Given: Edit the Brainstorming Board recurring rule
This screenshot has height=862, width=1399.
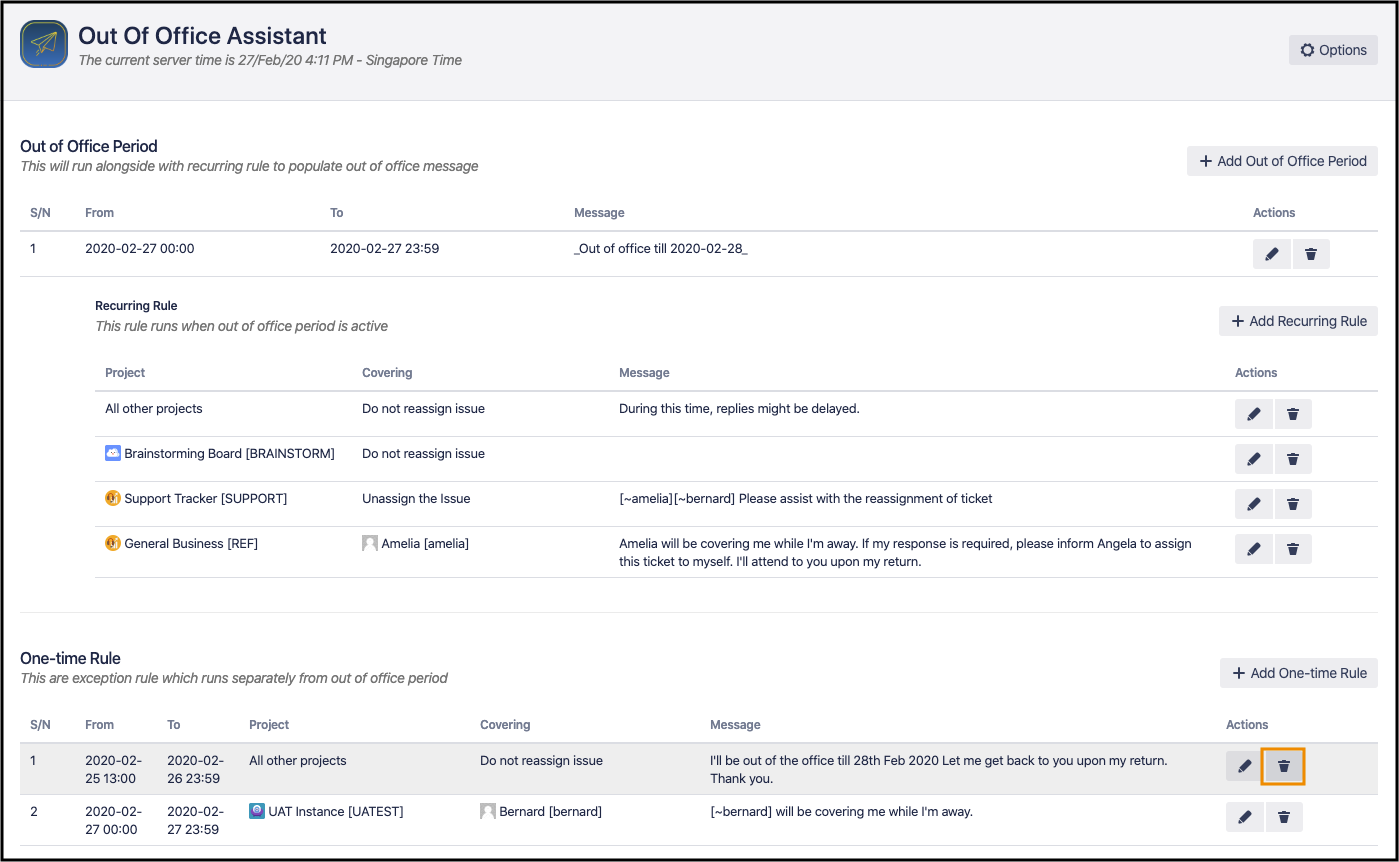Looking at the screenshot, I should click(1253, 459).
